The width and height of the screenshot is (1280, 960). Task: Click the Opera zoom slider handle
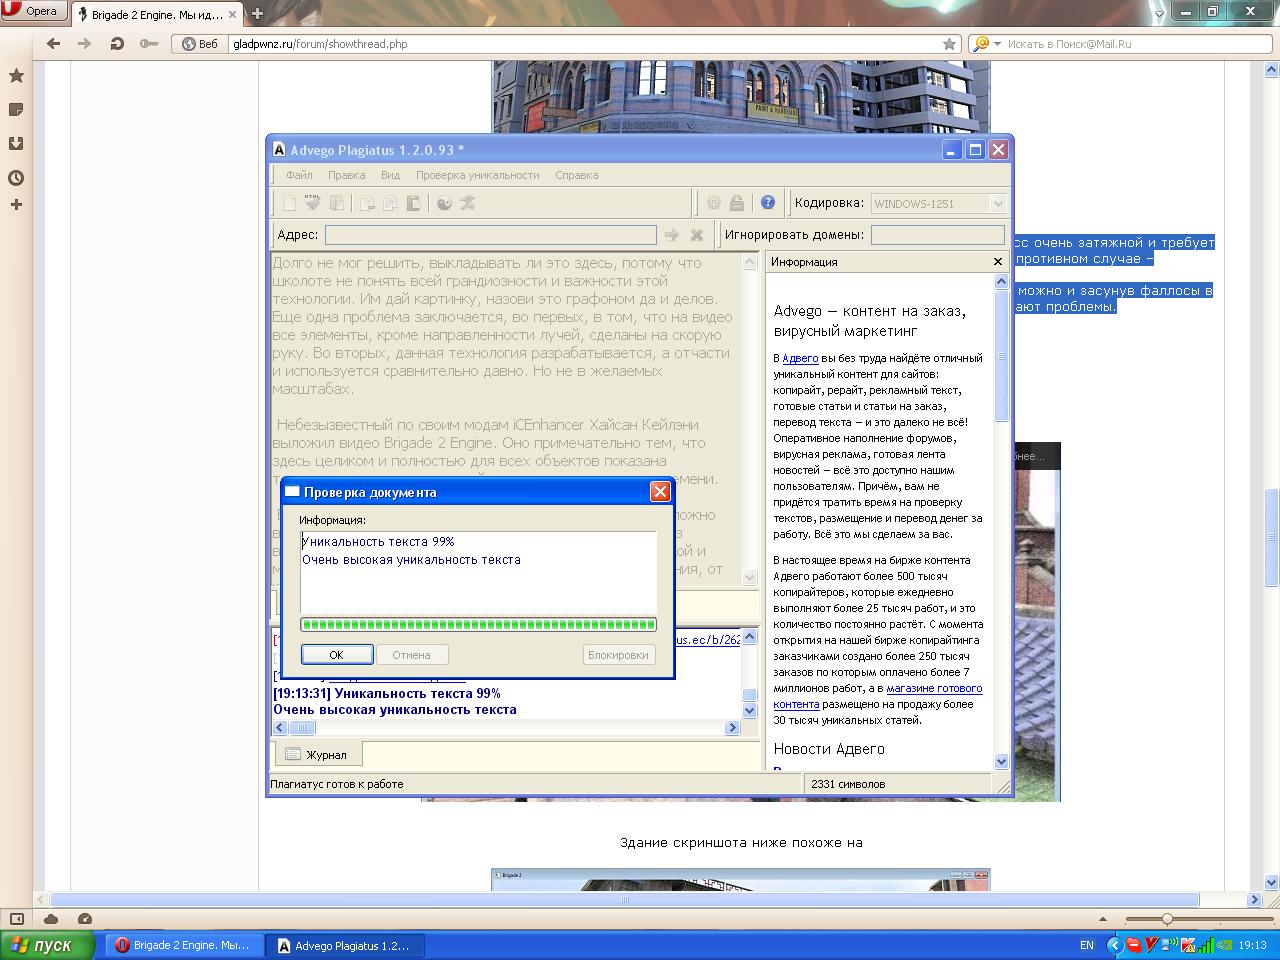[x=1166, y=919]
